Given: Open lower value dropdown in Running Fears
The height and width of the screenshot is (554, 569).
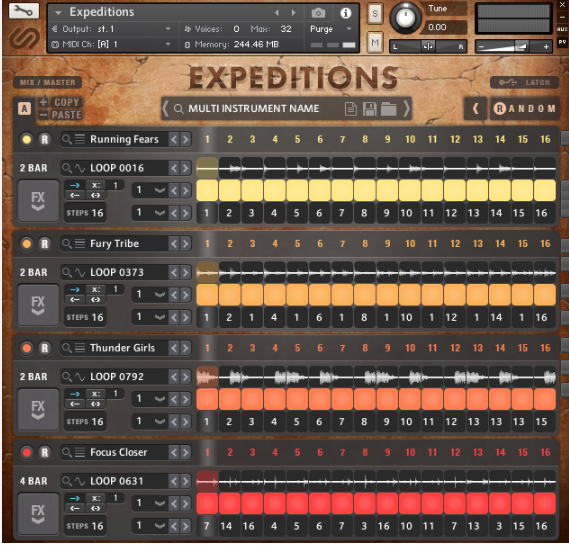Looking at the screenshot, I should tap(160, 213).
